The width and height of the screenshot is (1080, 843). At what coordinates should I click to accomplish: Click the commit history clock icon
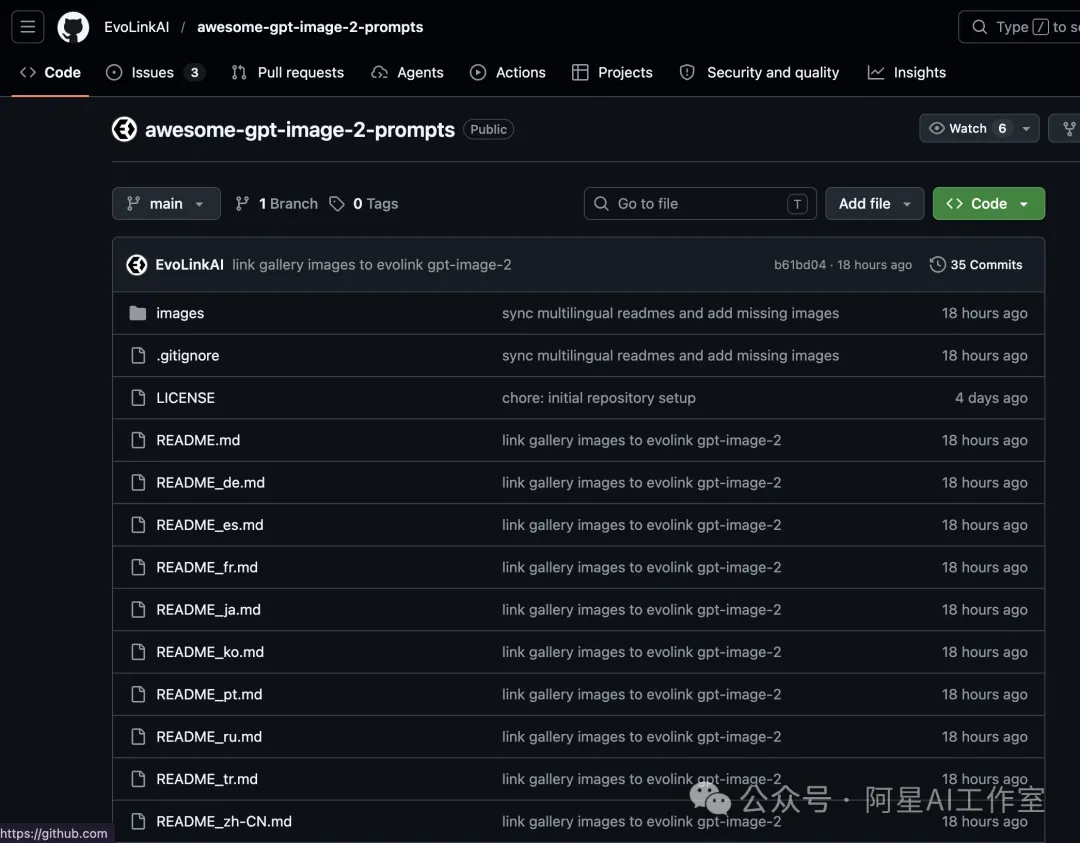[937, 265]
